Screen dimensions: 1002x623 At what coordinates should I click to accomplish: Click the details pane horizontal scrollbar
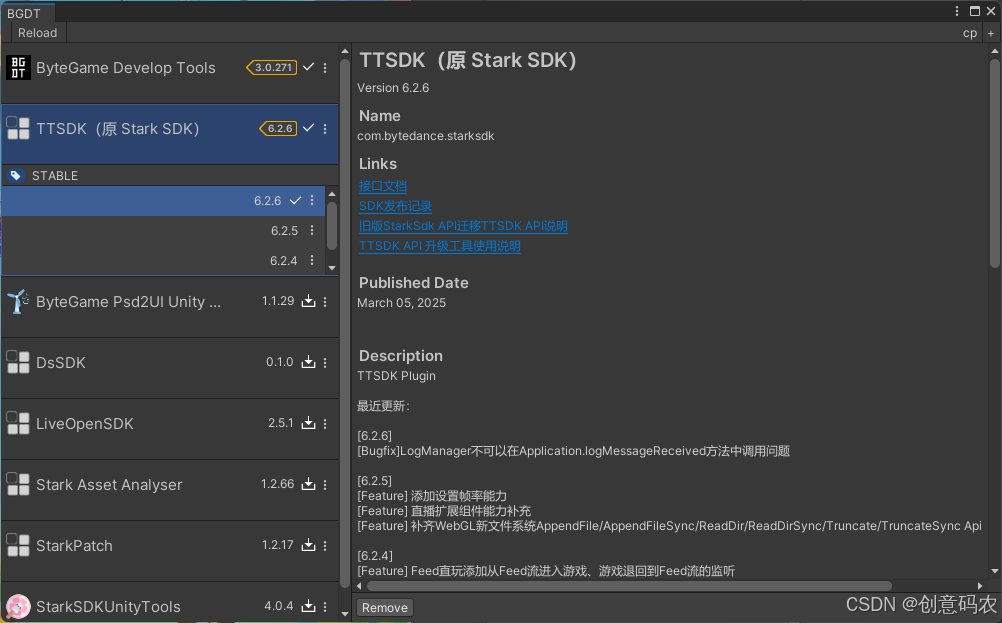point(629,586)
